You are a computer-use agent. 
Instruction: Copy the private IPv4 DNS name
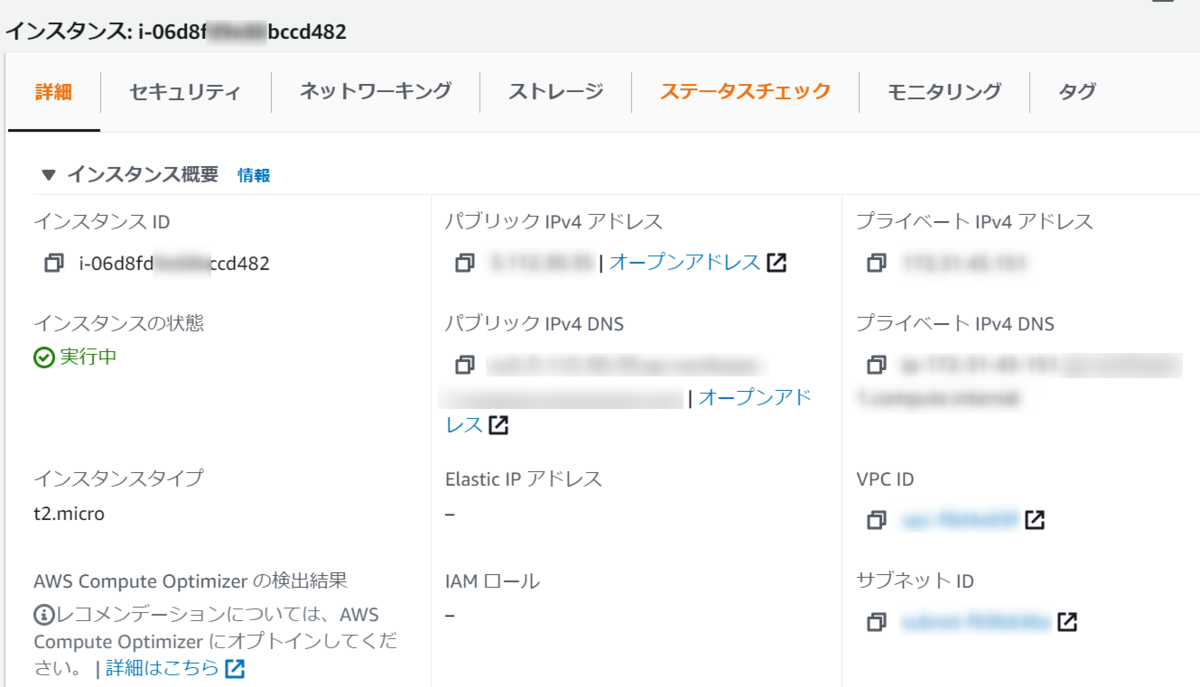pos(876,364)
